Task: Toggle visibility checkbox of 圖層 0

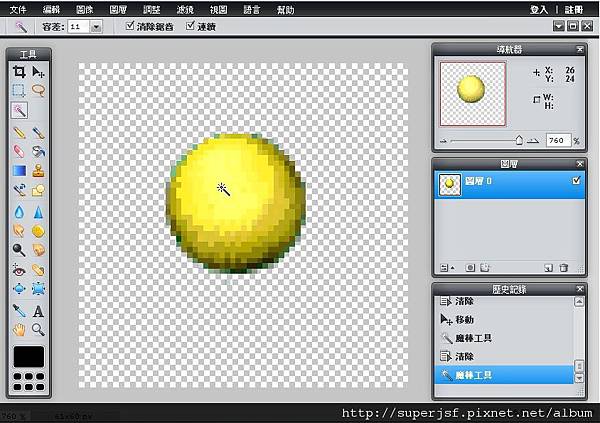Action: (x=576, y=180)
